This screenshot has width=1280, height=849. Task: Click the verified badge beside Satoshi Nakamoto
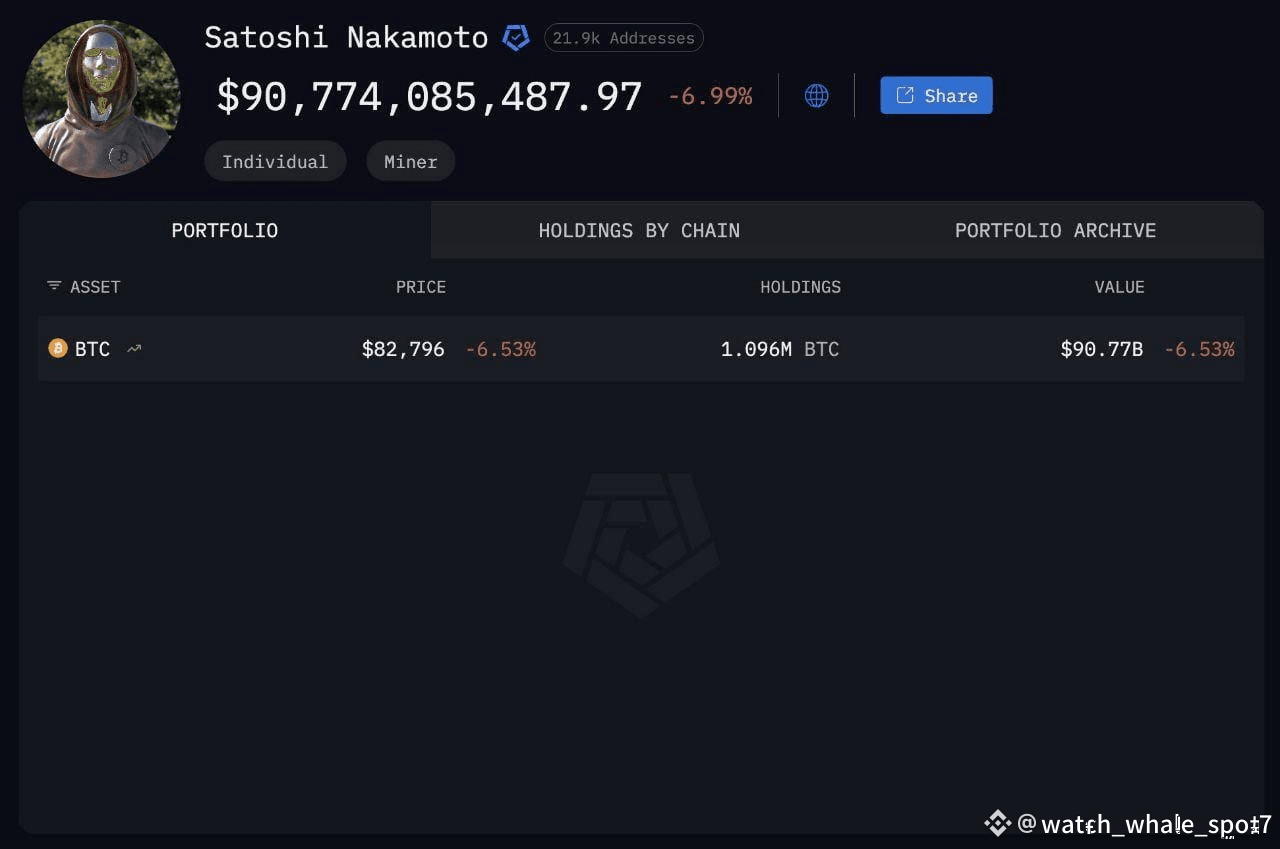coord(516,38)
